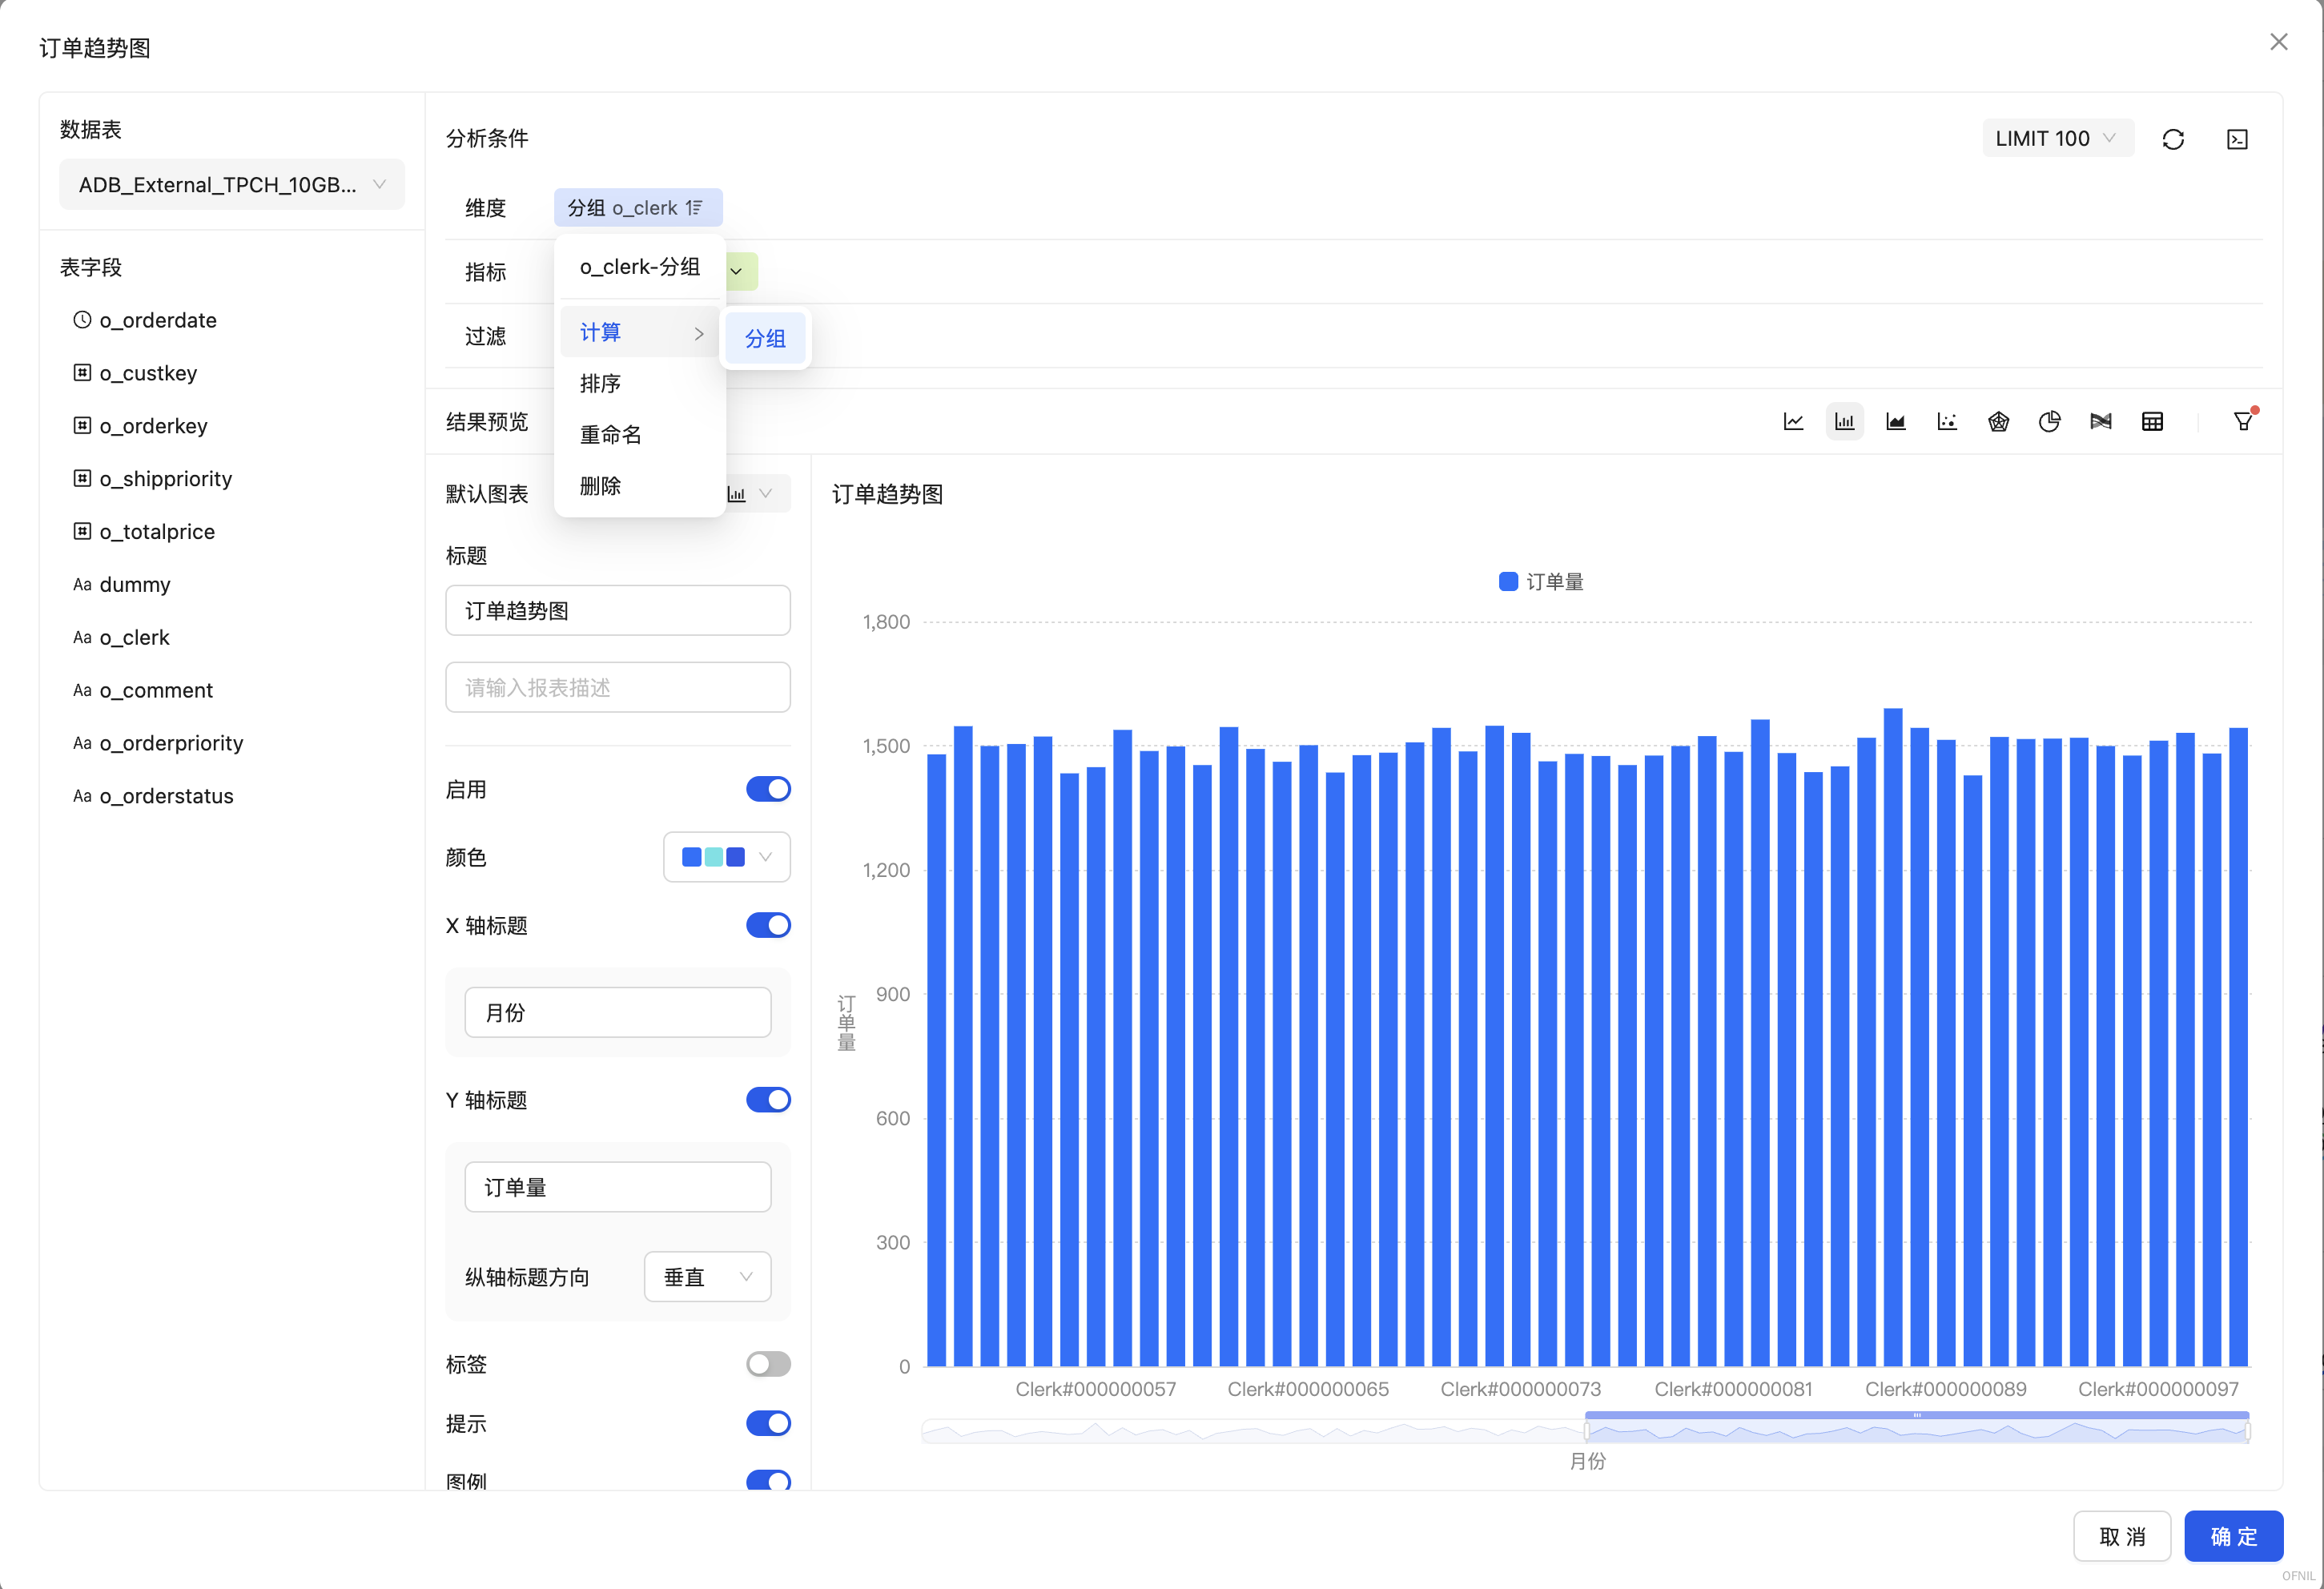Select the pie chart icon
The width and height of the screenshot is (2324, 1589).
click(x=2049, y=422)
